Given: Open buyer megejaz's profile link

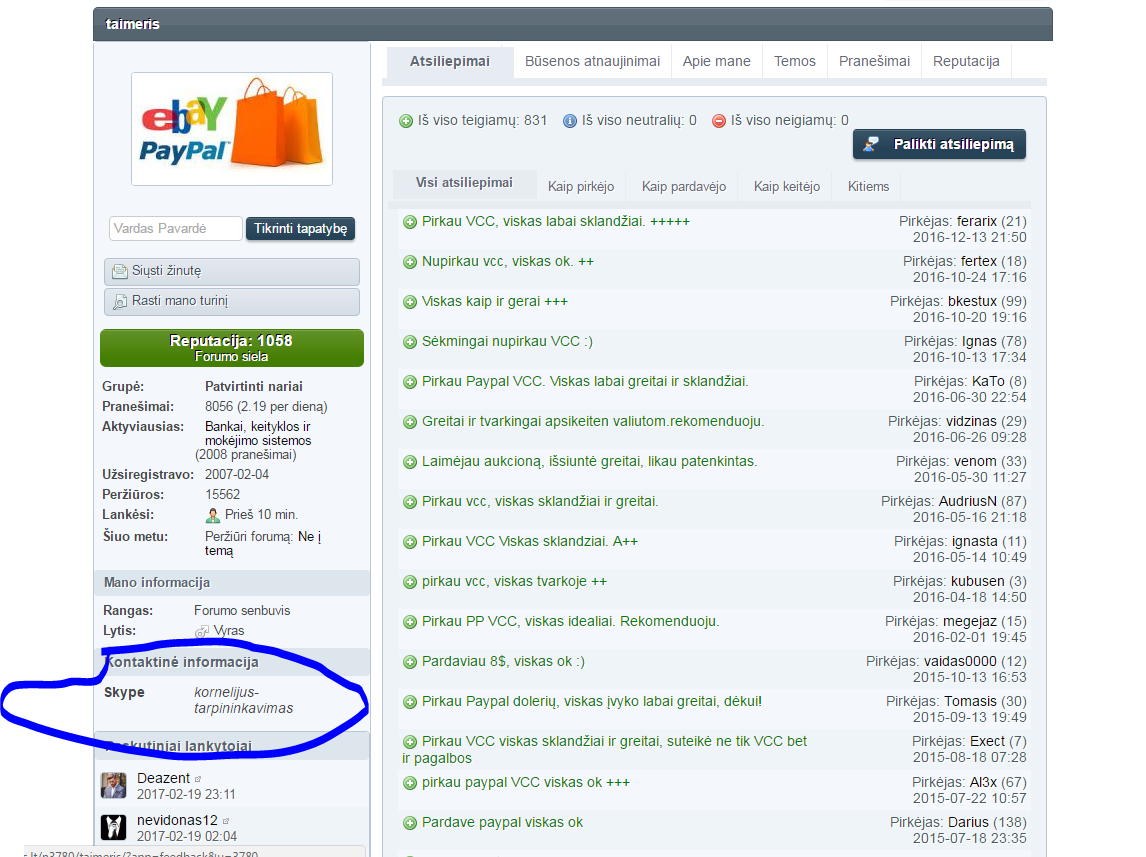Looking at the screenshot, I should pyautogui.click(x=970, y=622).
